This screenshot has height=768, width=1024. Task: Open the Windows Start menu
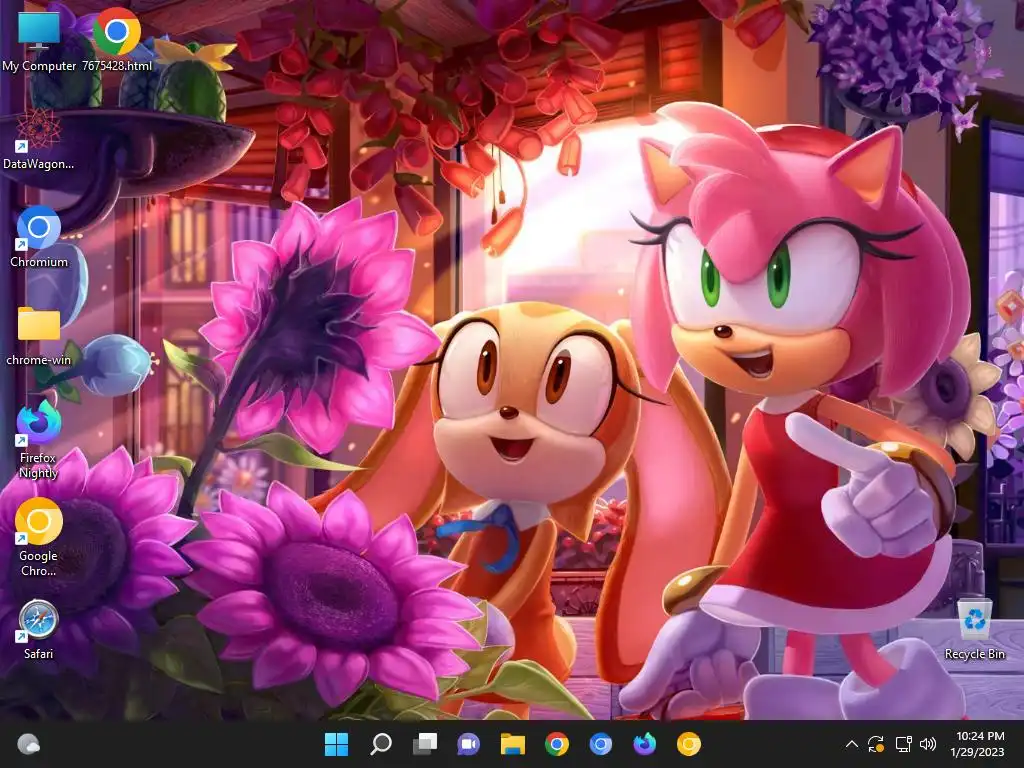click(x=336, y=744)
